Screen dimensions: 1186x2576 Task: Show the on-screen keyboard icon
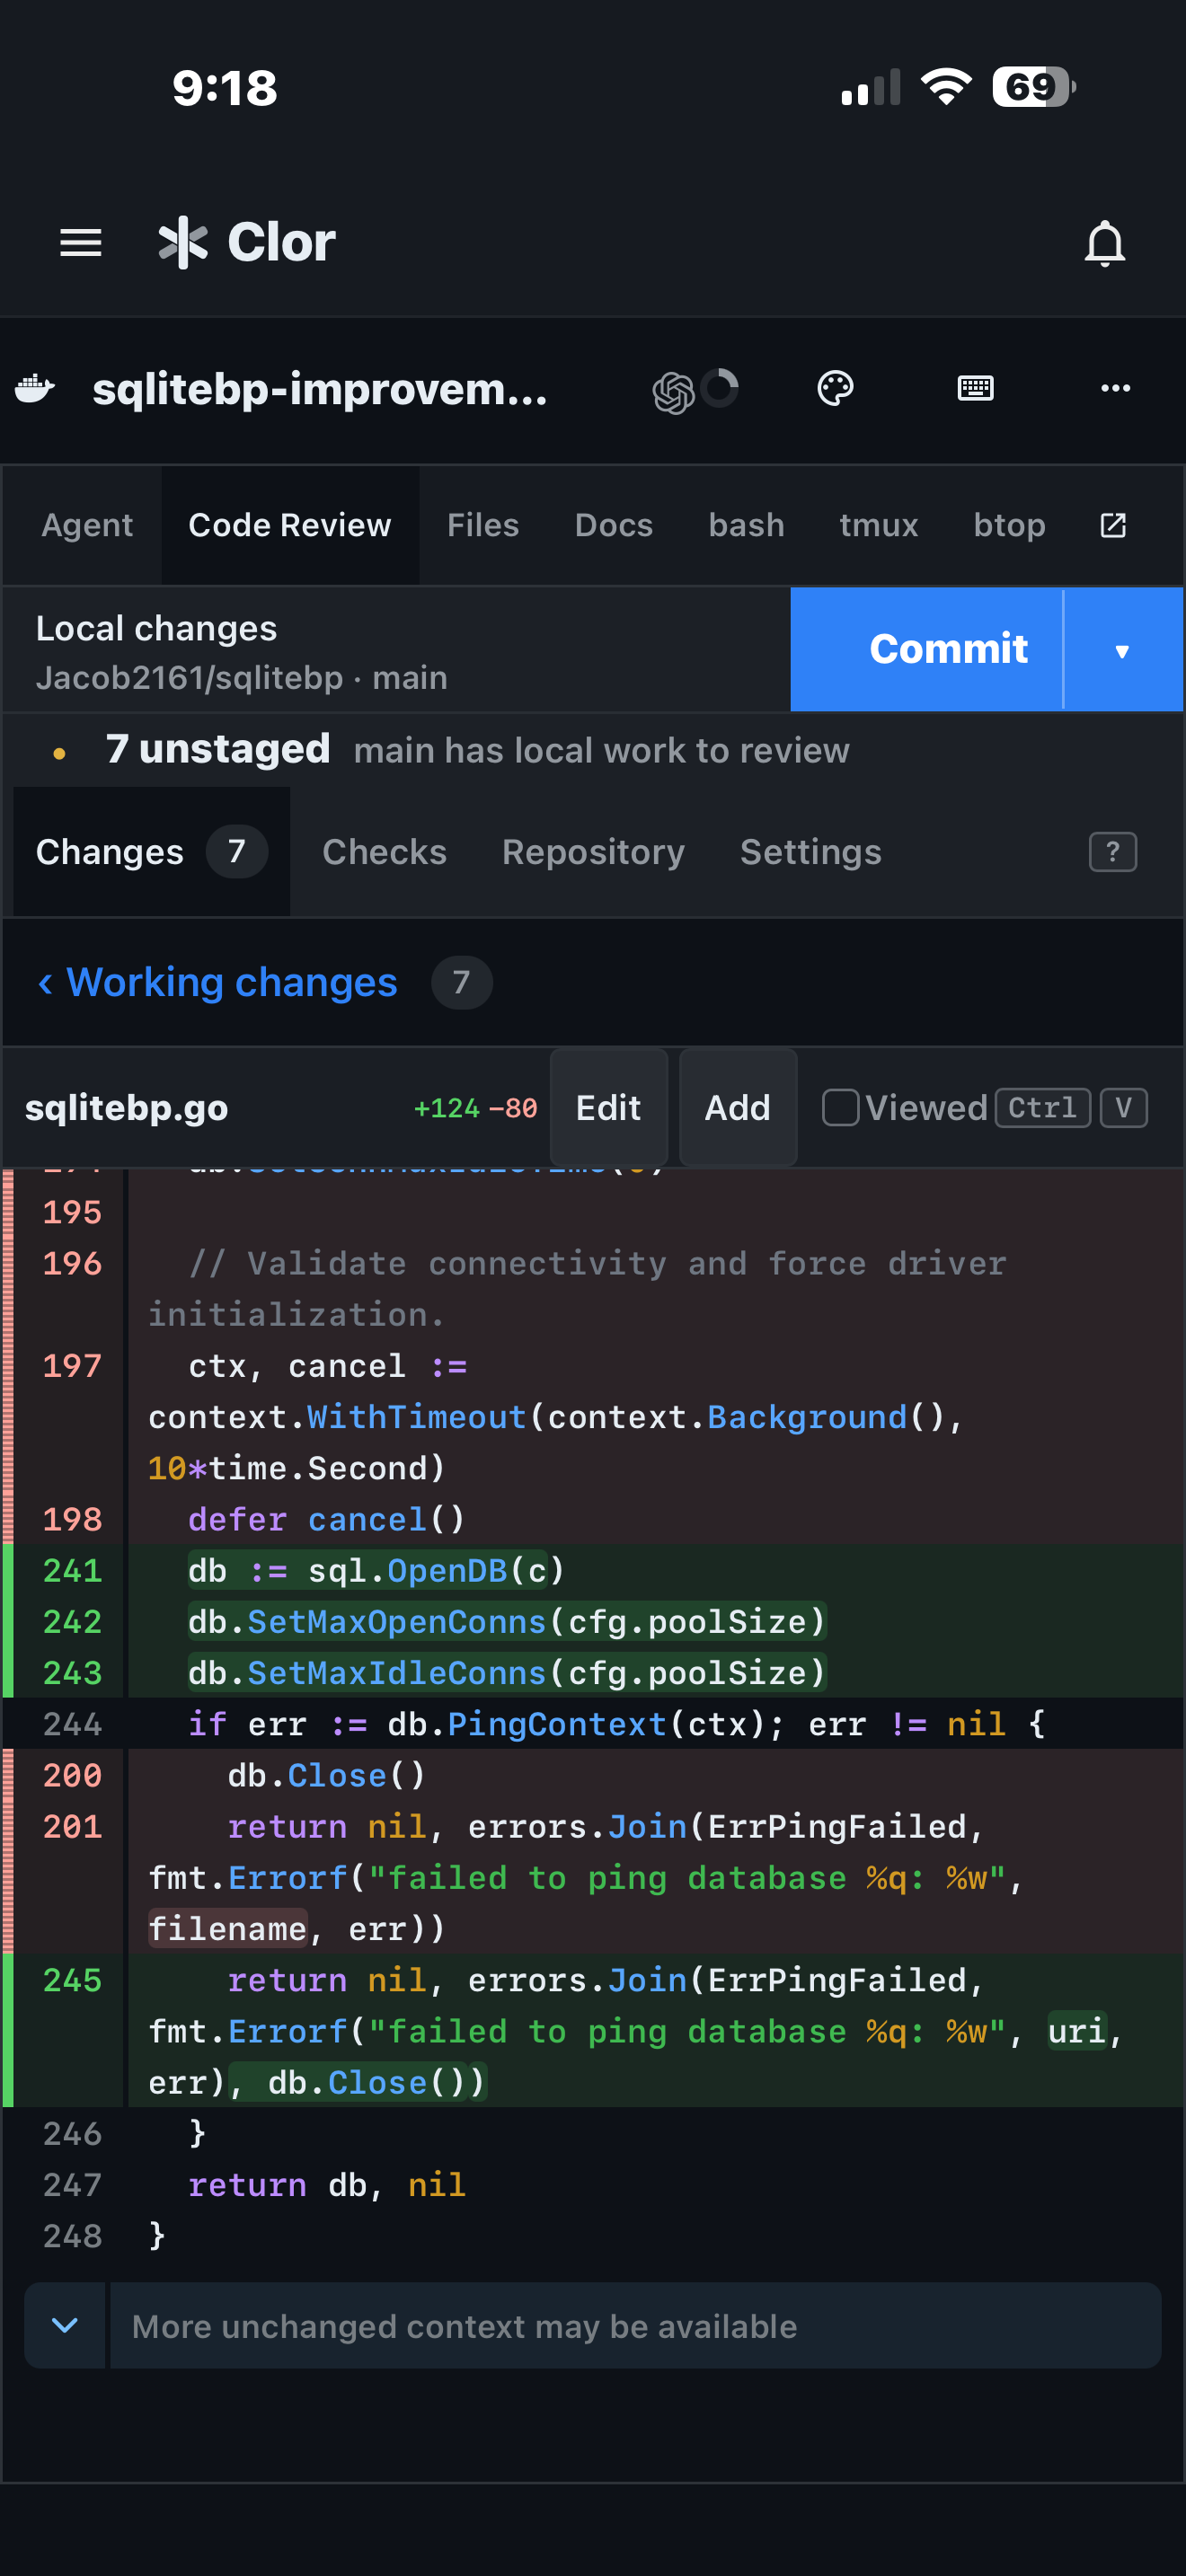(975, 388)
